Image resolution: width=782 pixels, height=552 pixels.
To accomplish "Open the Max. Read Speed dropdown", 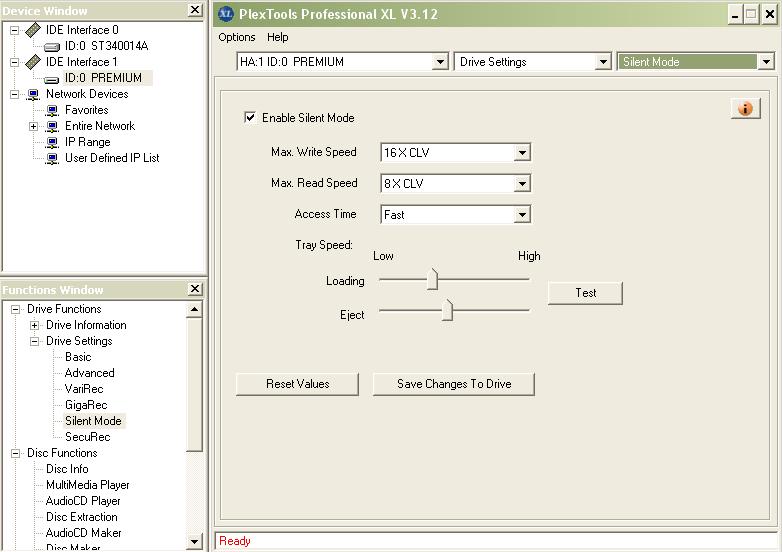I will (x=522, y=184).
